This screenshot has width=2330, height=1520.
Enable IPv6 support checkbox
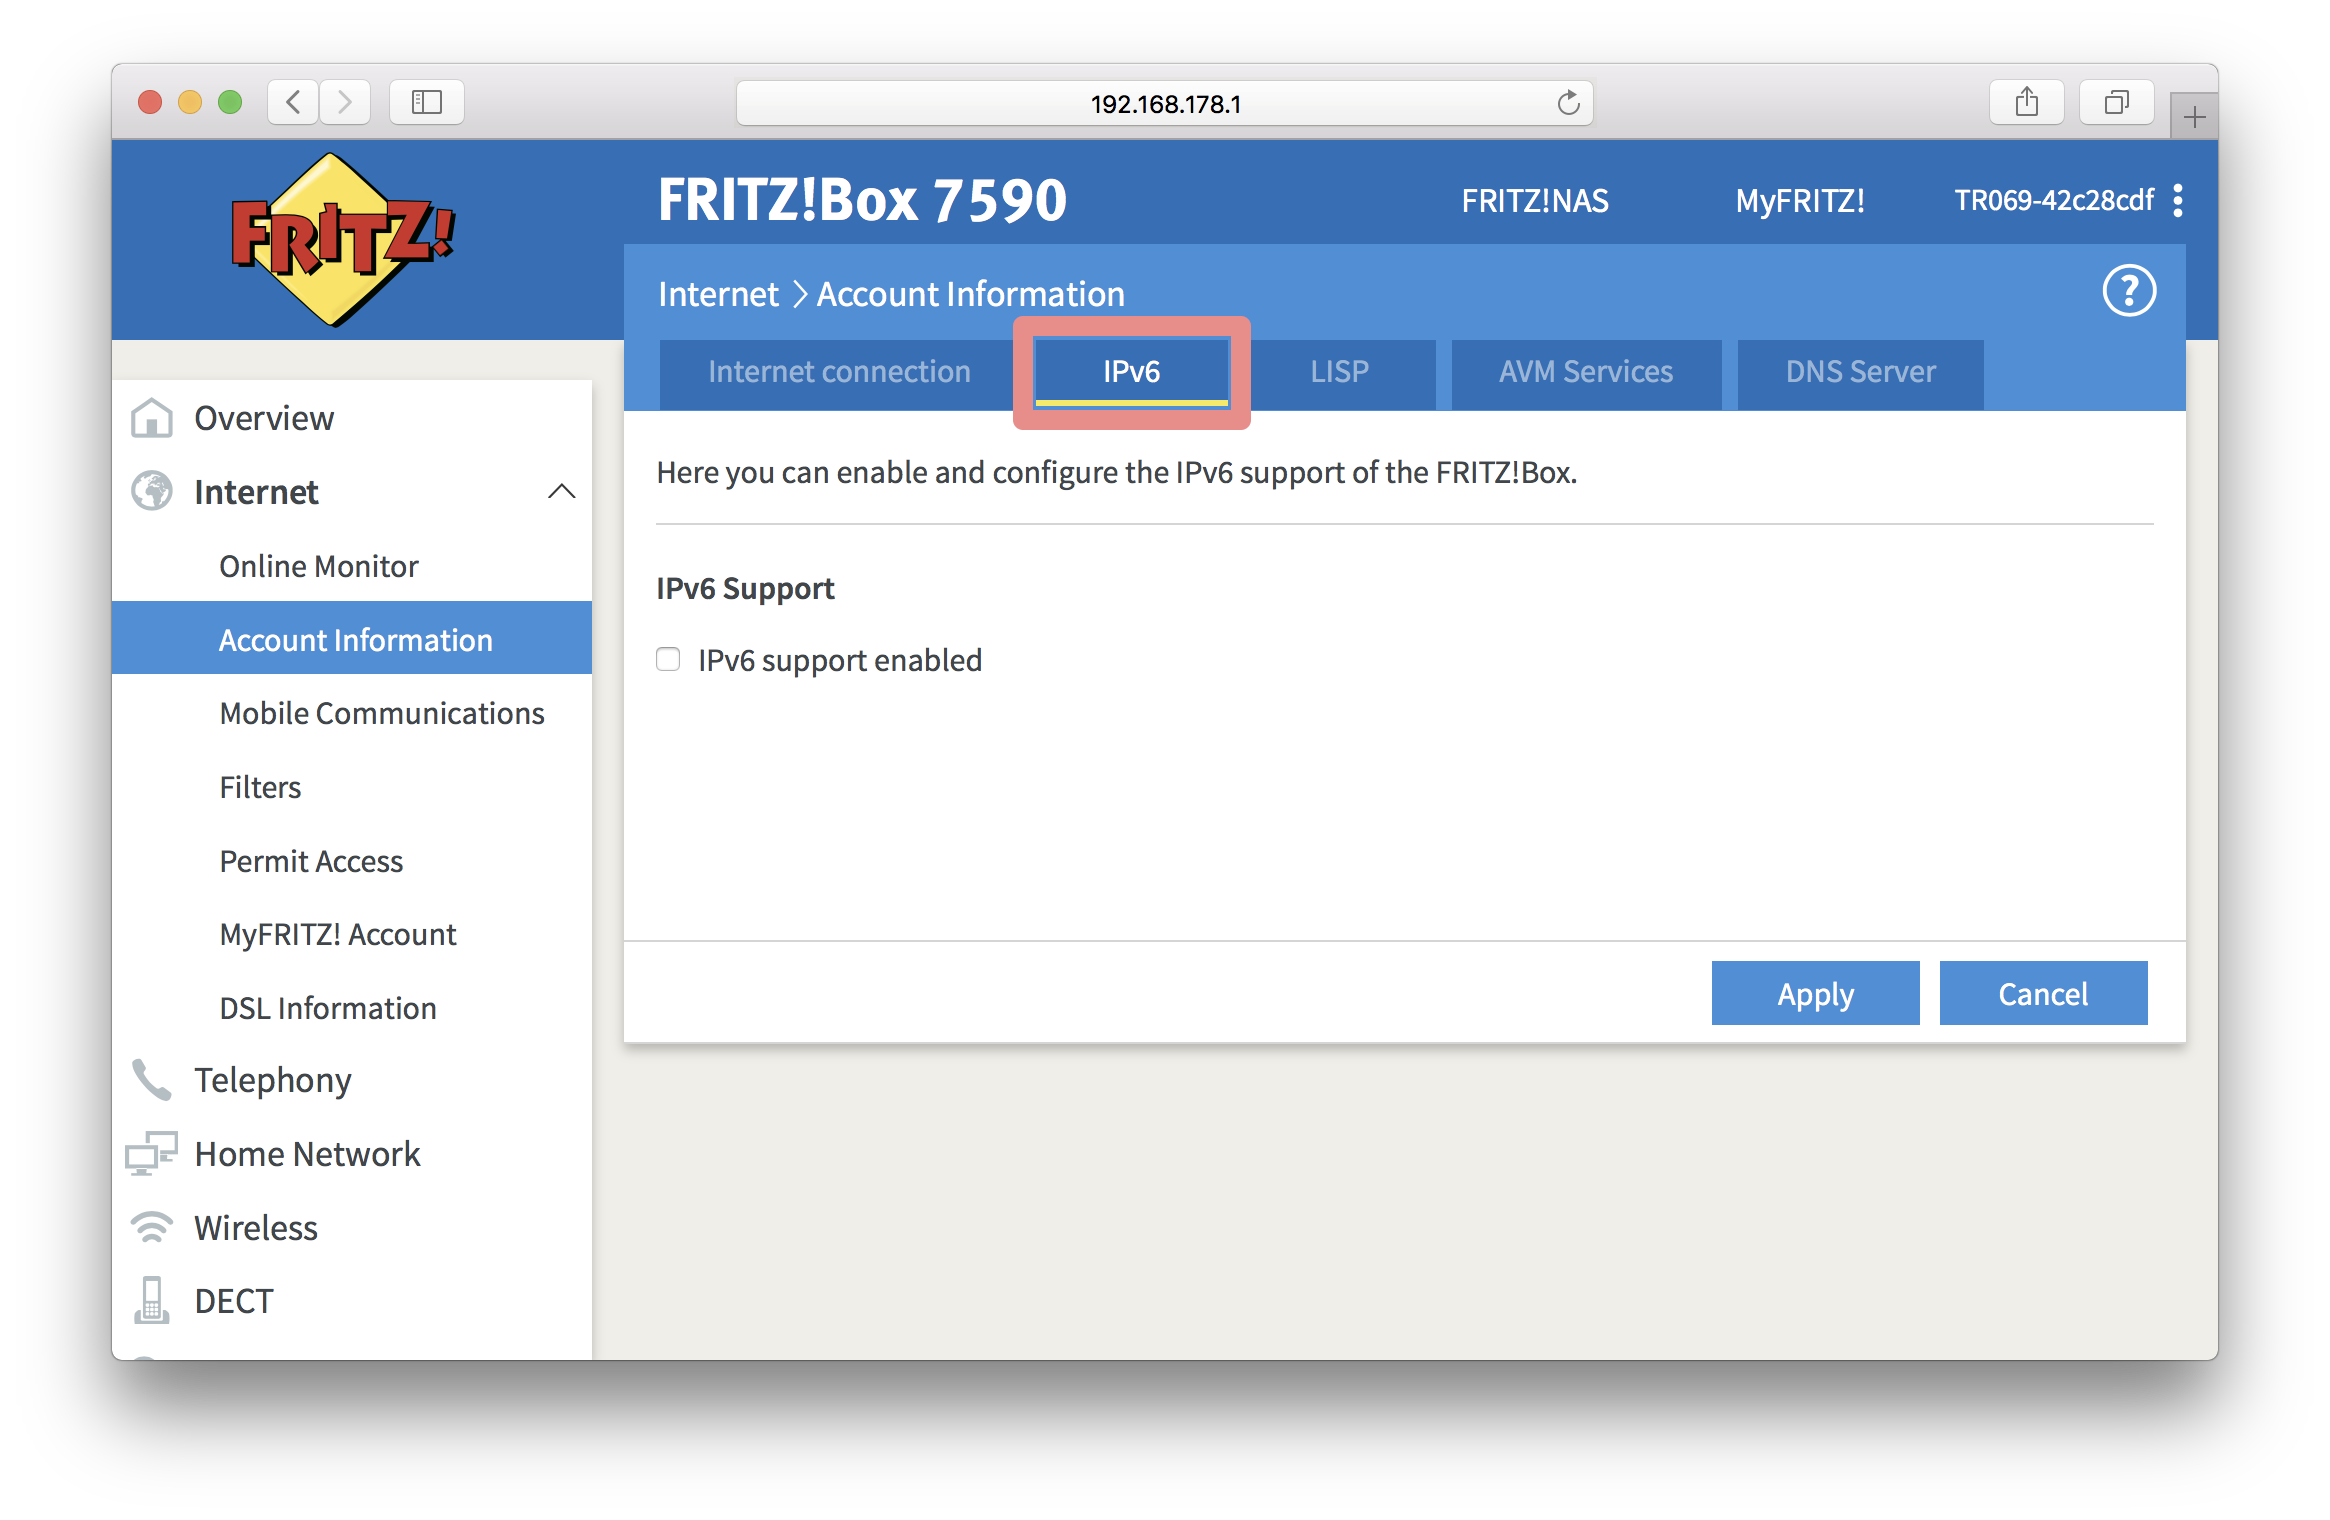pyautogui.click(x=671, y=661)
